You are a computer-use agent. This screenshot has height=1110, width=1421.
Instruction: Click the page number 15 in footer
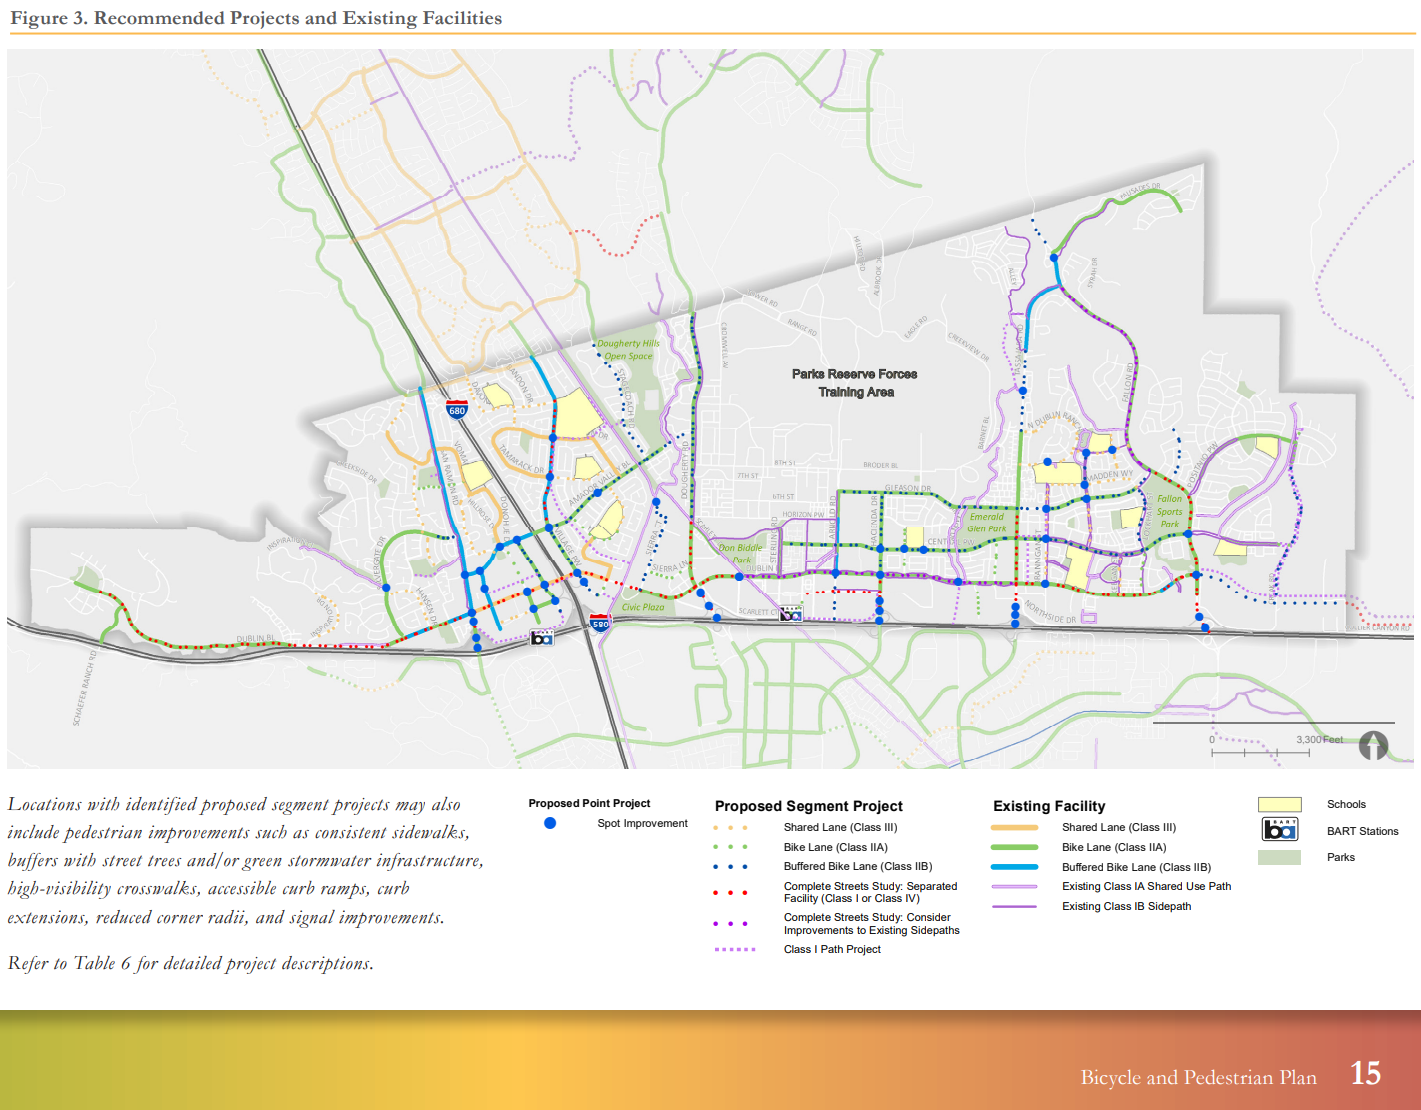(1365, 1074)
